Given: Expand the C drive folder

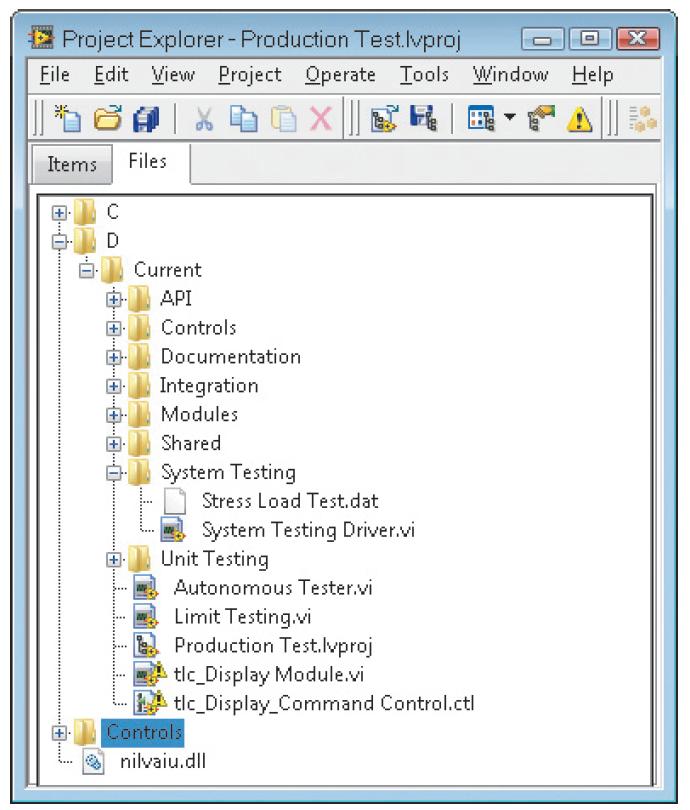Looking at the screenshot, I should (x=59, y=212).
